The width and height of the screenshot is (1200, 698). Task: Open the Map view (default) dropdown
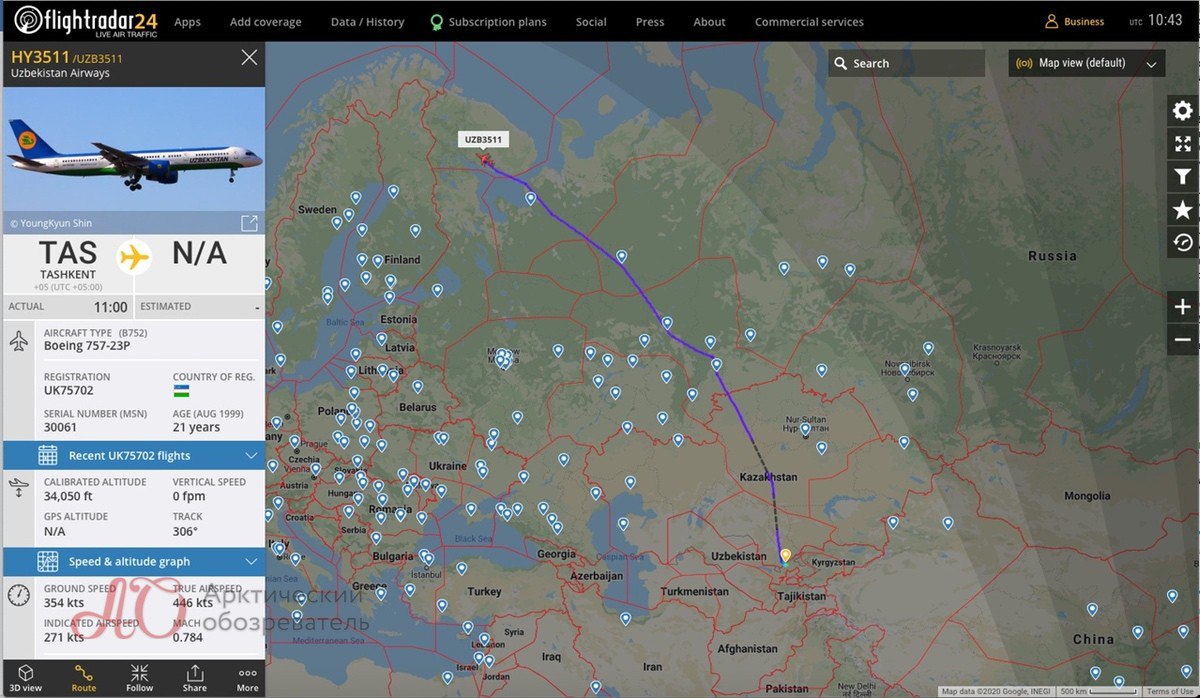1087,63
